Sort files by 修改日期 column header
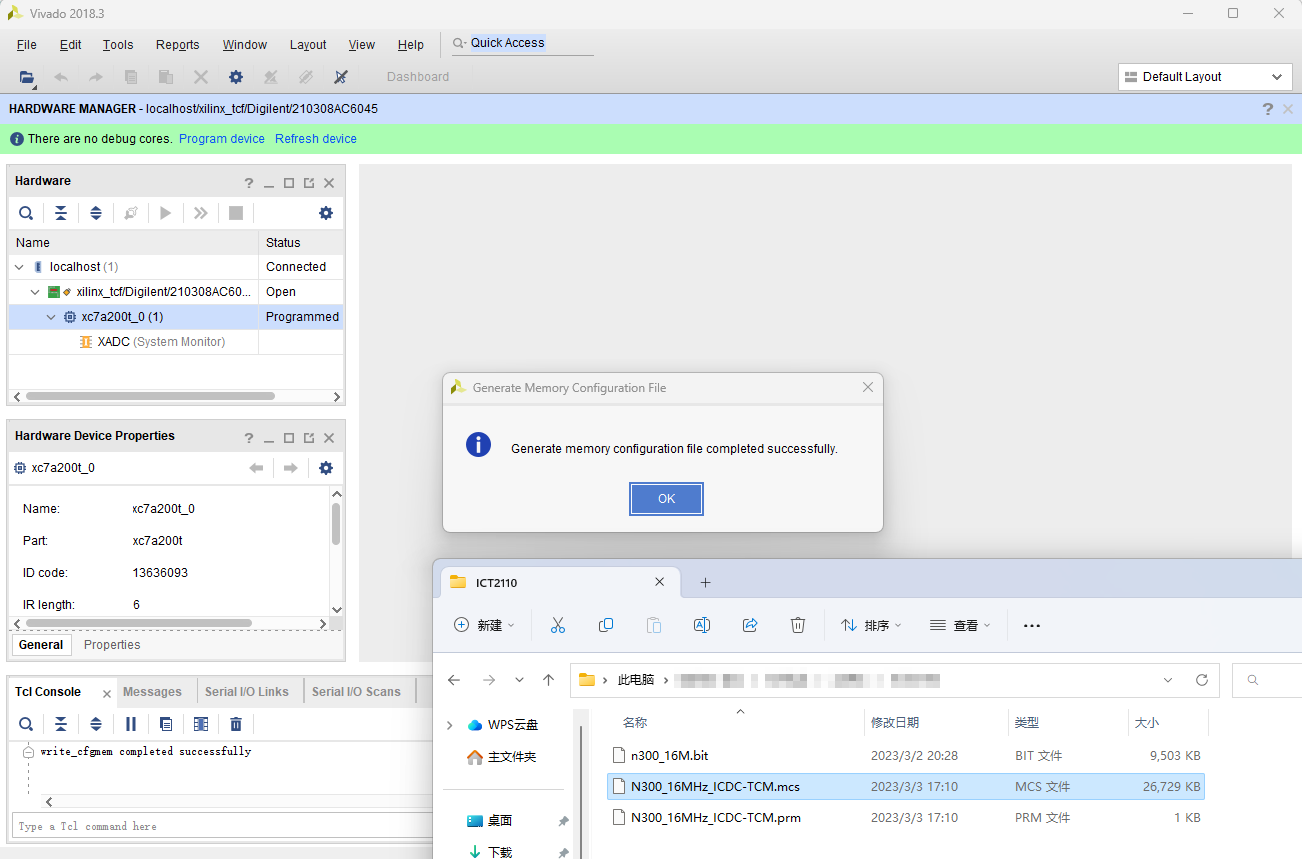 (895, 722)
